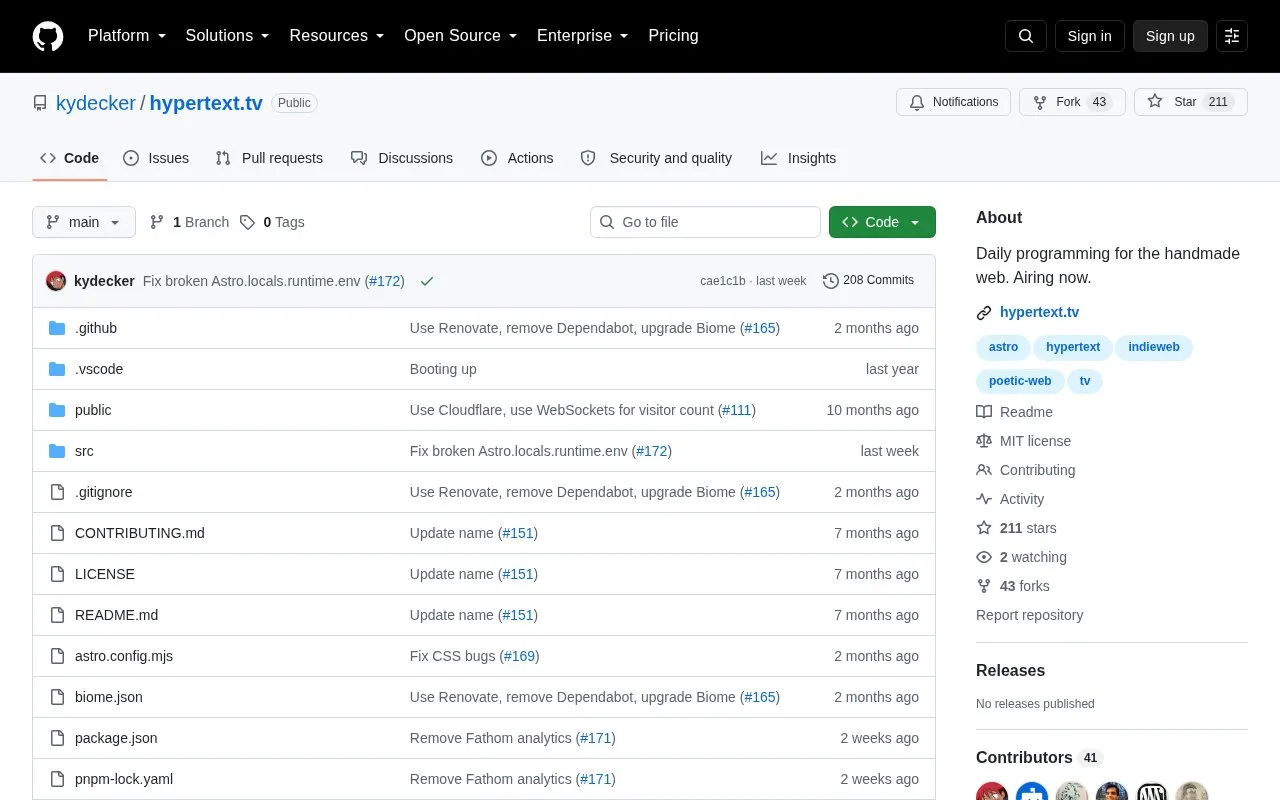This screenshot has width=1280, height=800.
Task: Expand the Open Source menu
Action: tap(461, 36)
